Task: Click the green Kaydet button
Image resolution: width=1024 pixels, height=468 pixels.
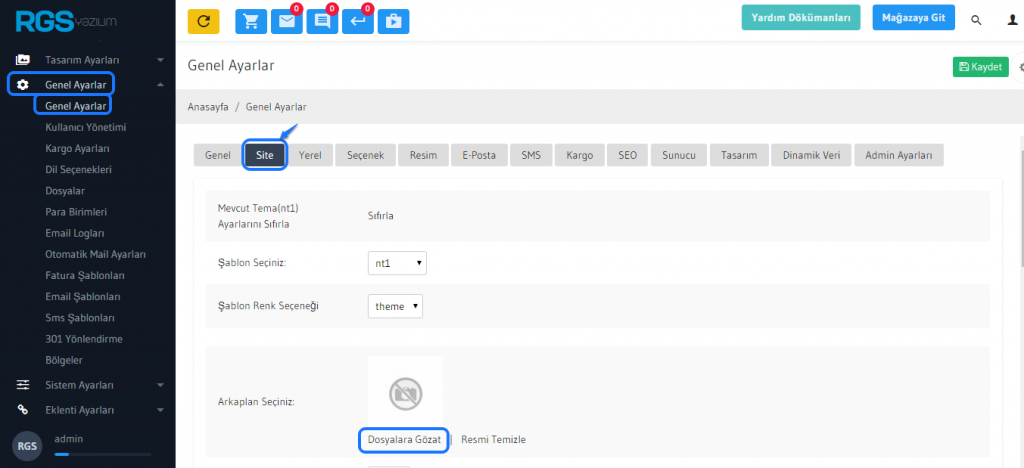Action: [980, 67]
